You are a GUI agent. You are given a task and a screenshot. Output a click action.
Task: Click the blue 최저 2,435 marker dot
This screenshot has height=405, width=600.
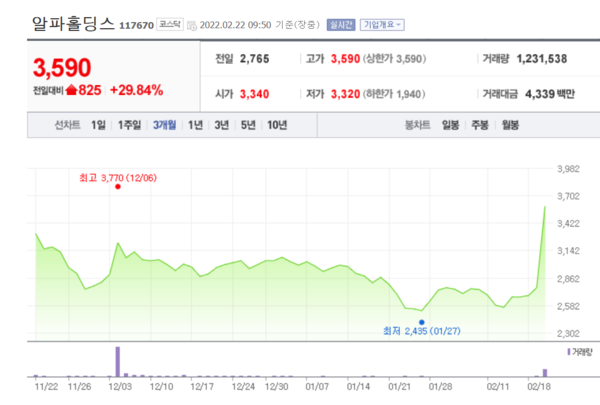point(422,322)
